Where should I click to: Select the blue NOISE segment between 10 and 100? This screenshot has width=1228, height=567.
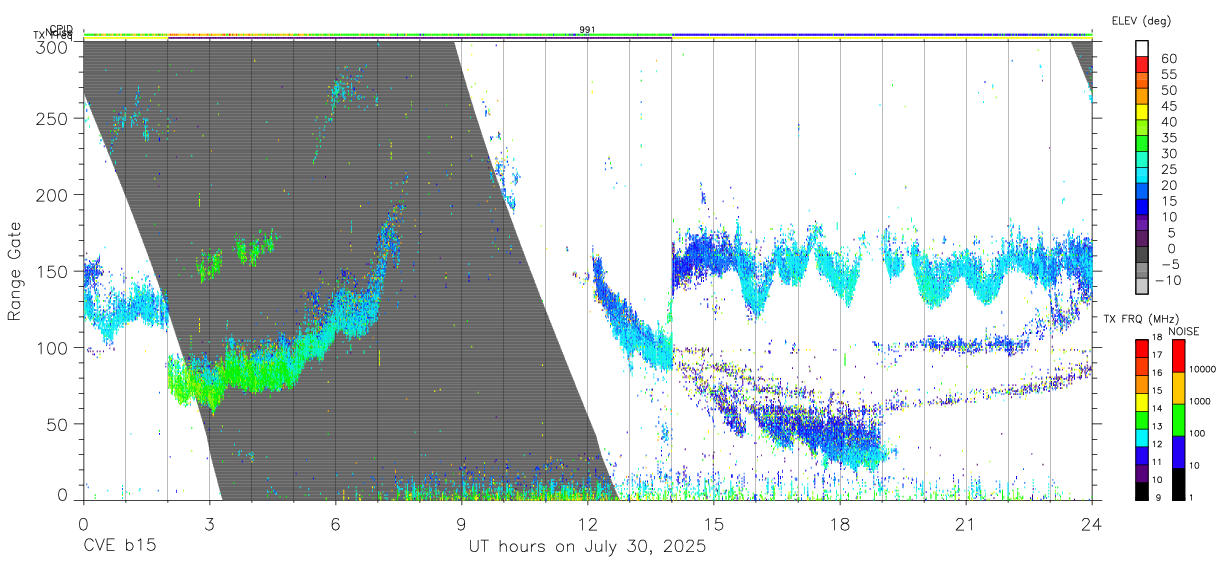click(1179, 451)
